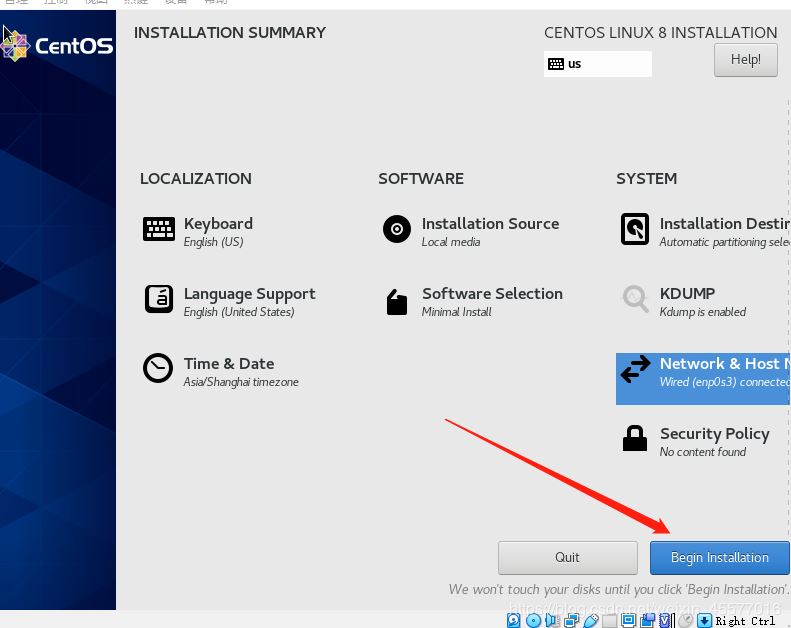Click VirtualBox audio status icon
Screen dimensions: 791x628
tap(552, 620)
